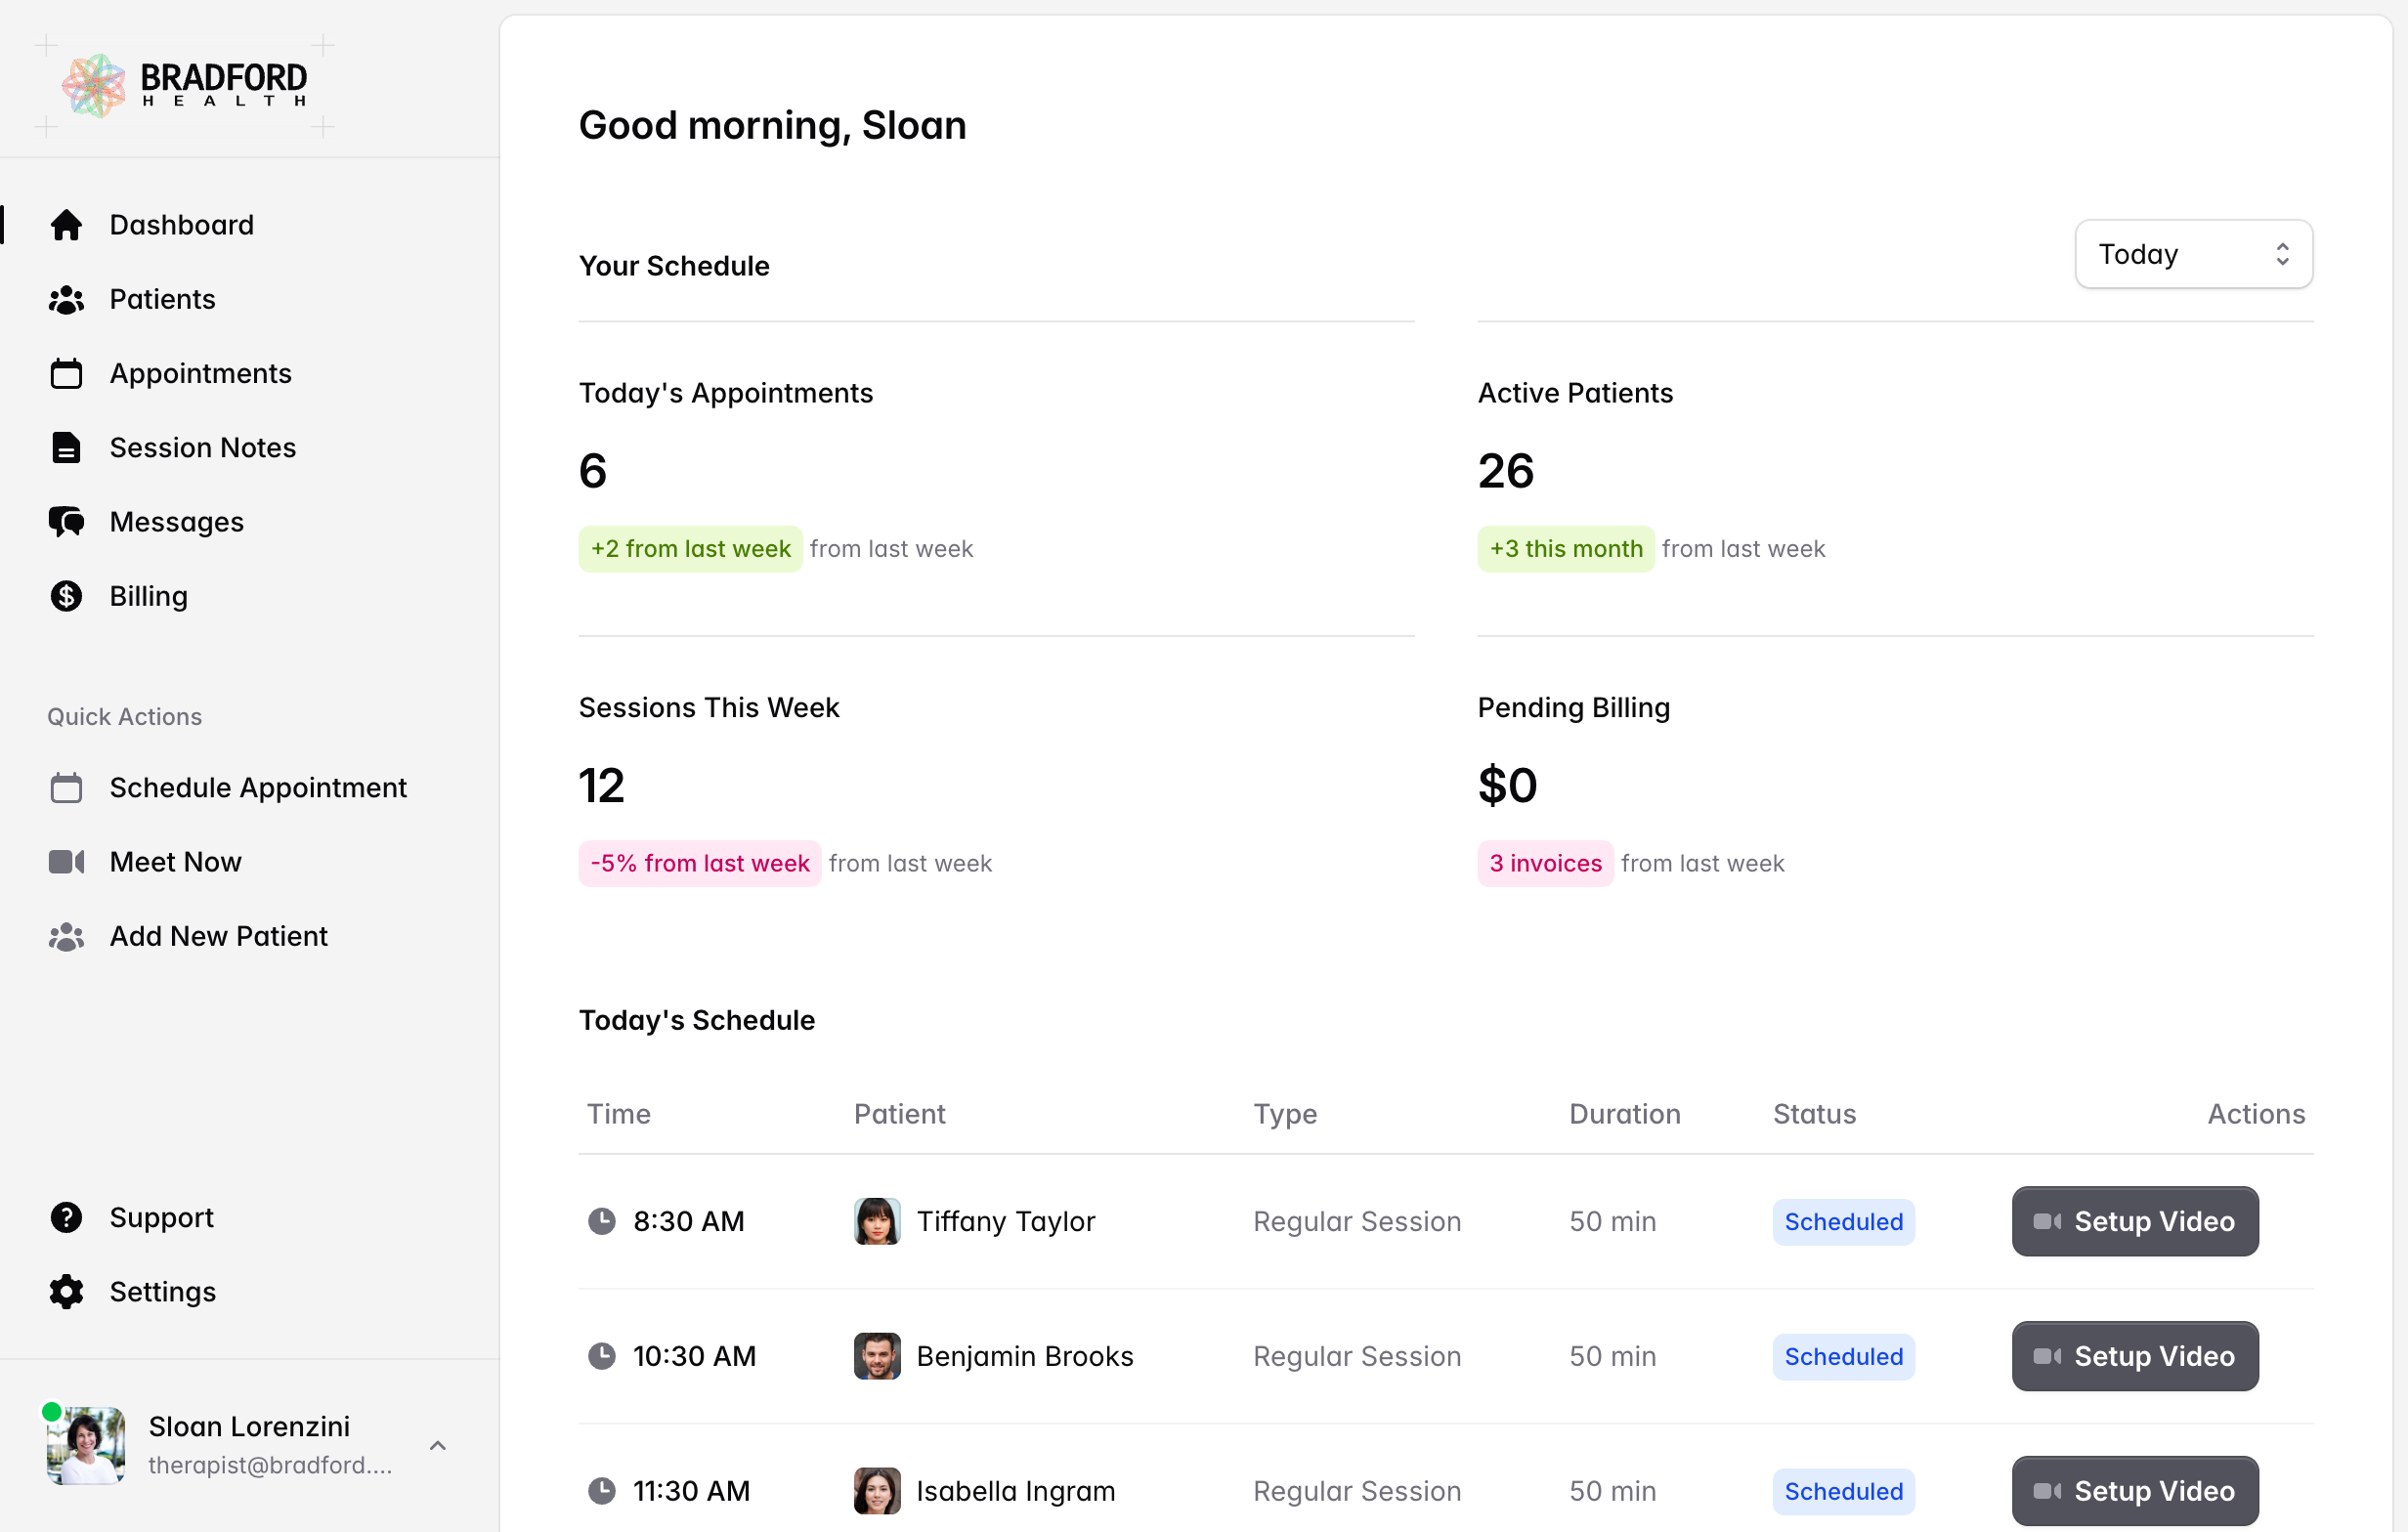This screenshot has height=1532, width=2408.
Task: Click the Bradford Health logo
Action: tap(185, 85)
